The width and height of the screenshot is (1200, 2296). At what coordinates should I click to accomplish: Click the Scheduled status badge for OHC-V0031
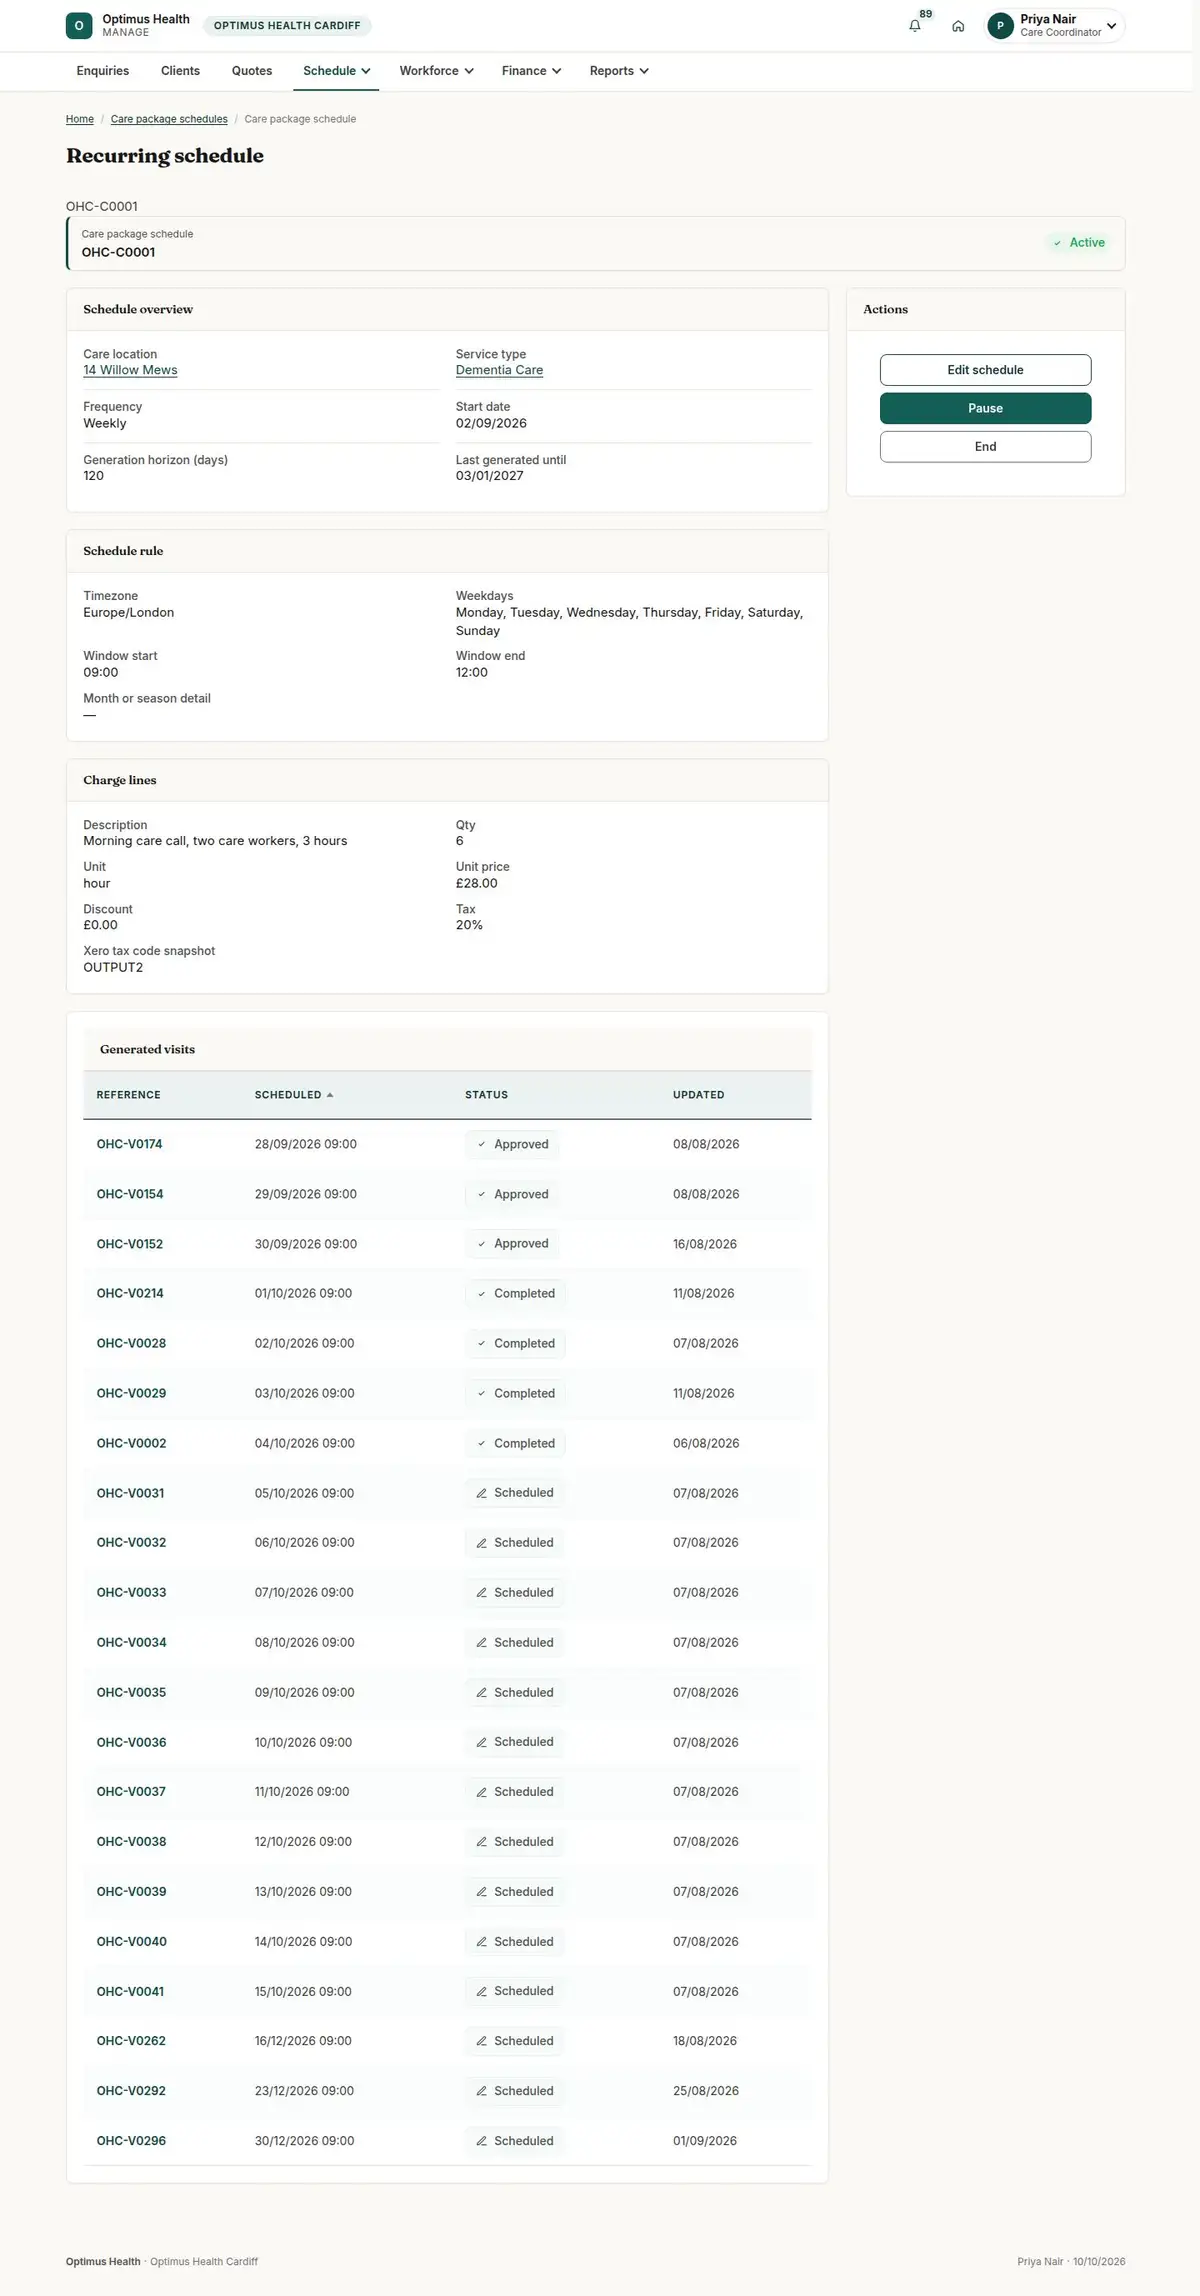coord(514,1493)
